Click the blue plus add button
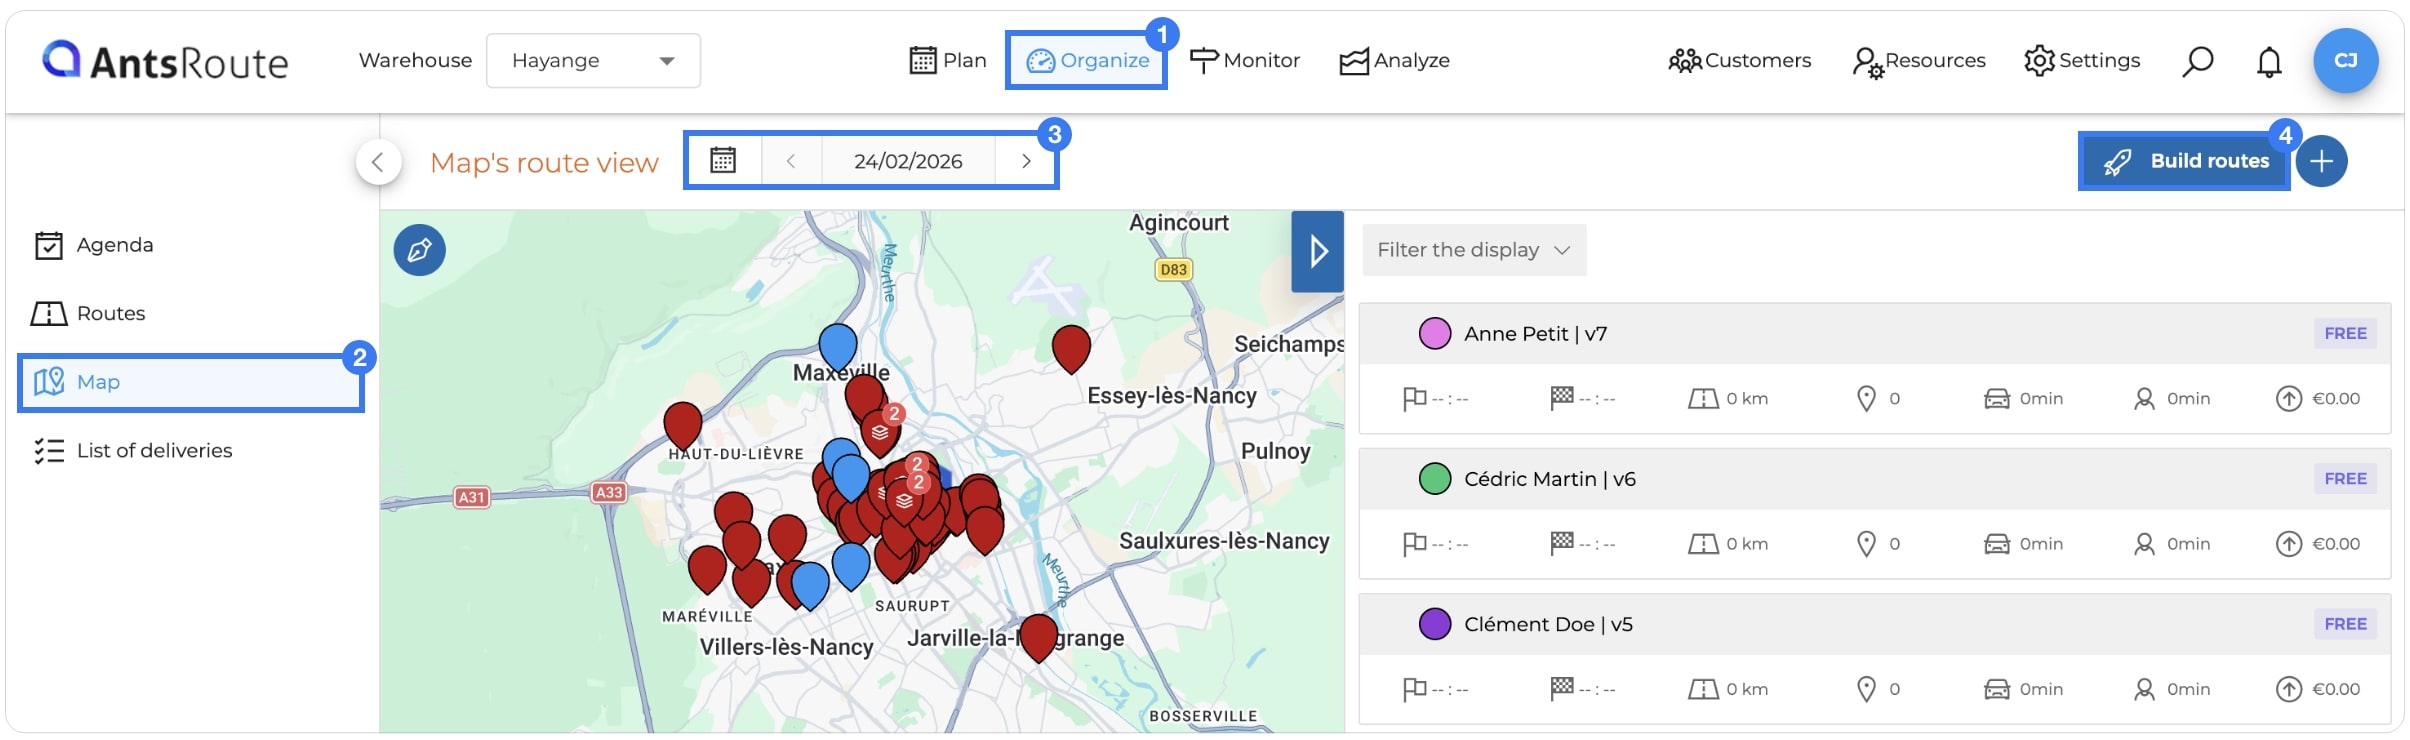 point(2321,161)
